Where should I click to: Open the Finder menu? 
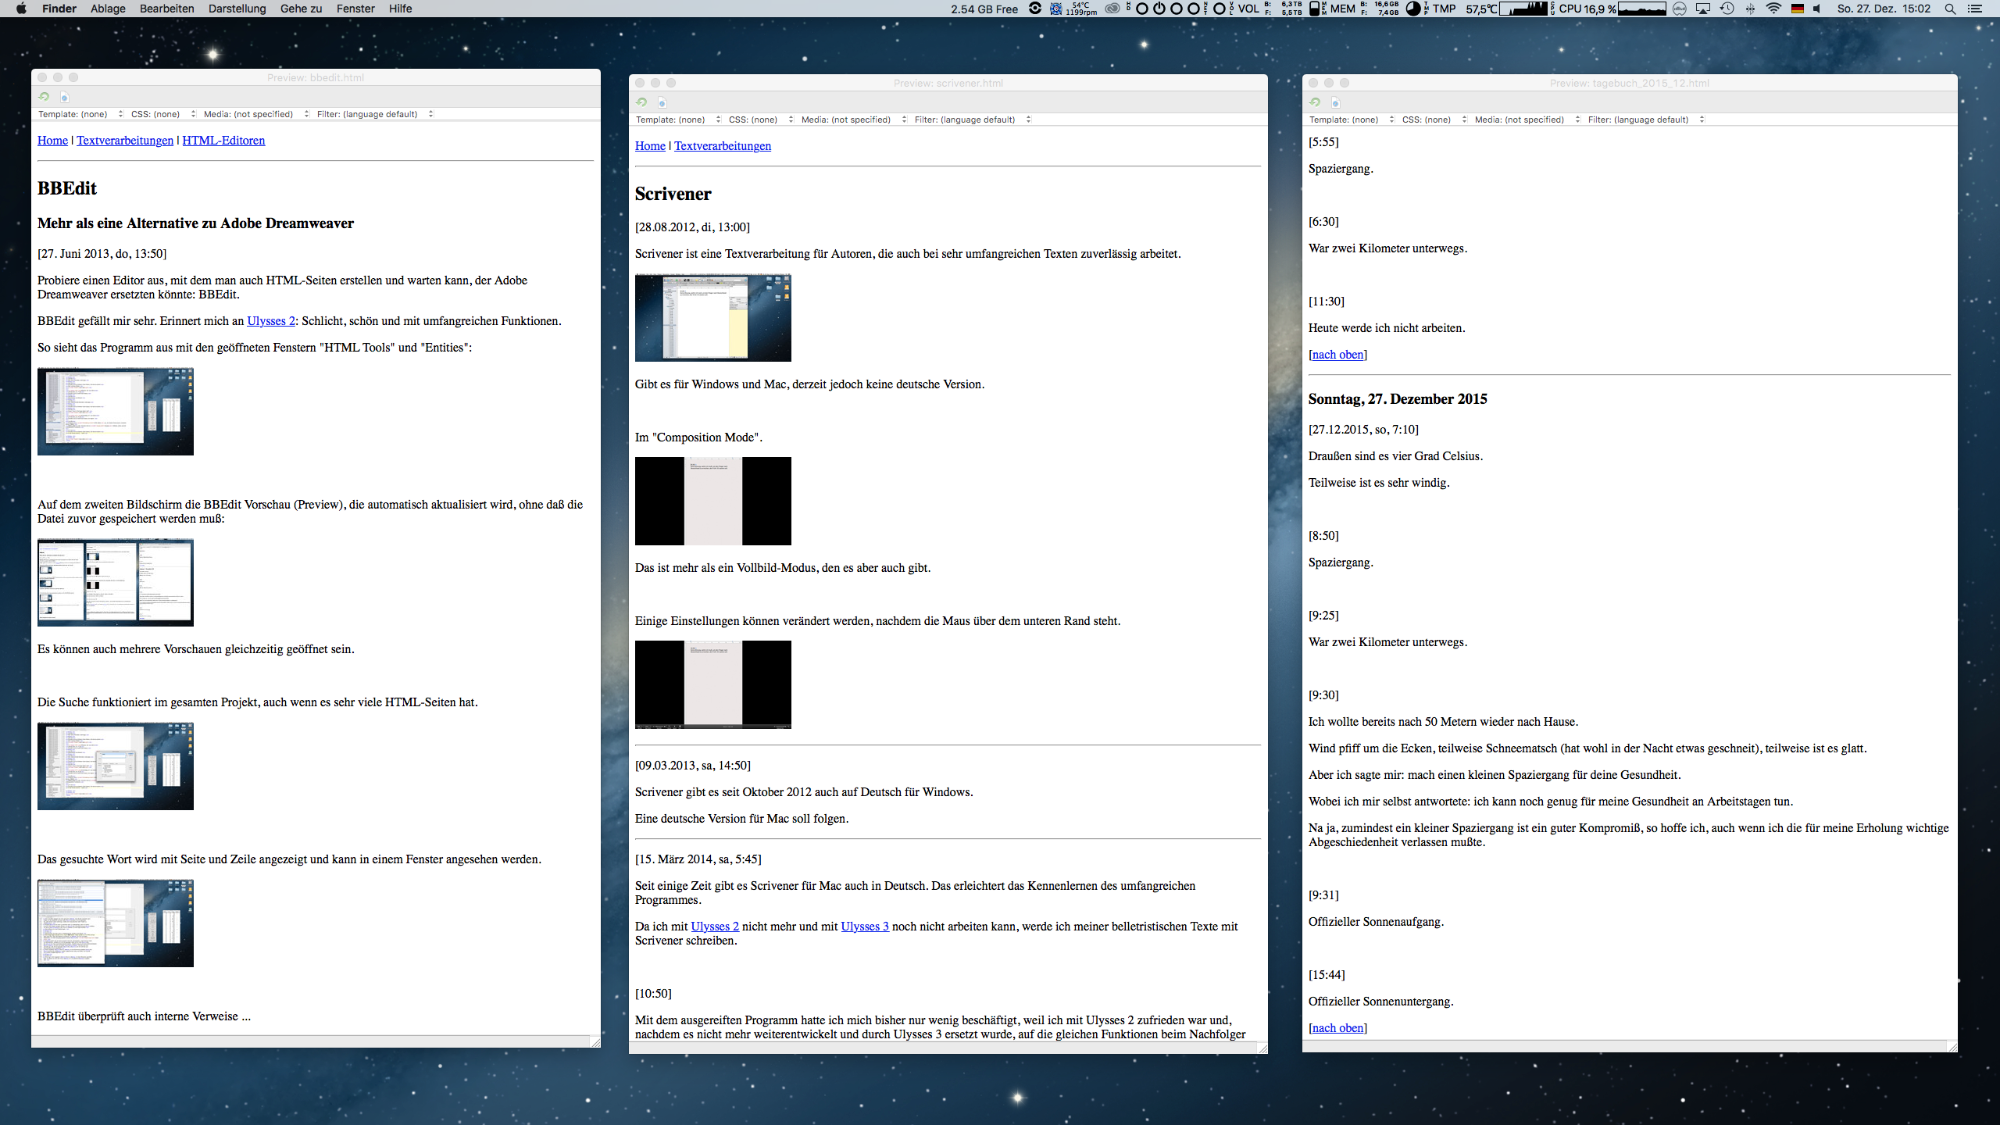tap(59, 9)
